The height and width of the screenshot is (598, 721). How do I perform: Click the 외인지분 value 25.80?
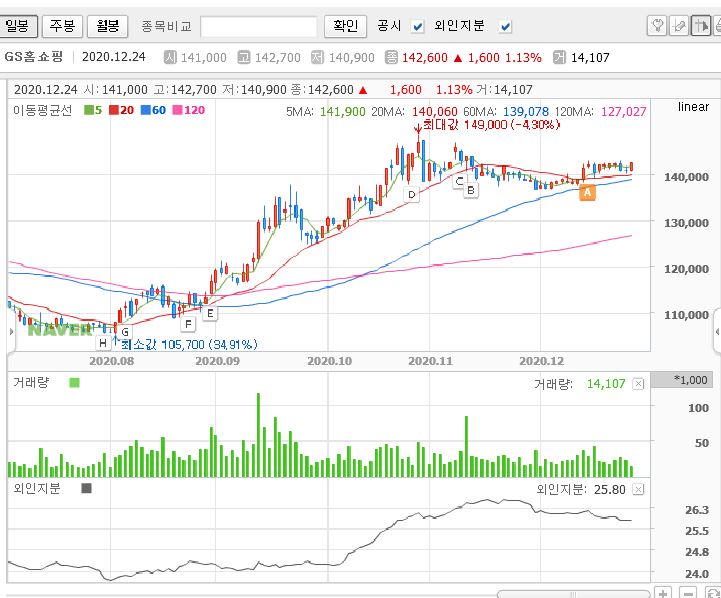609,490
